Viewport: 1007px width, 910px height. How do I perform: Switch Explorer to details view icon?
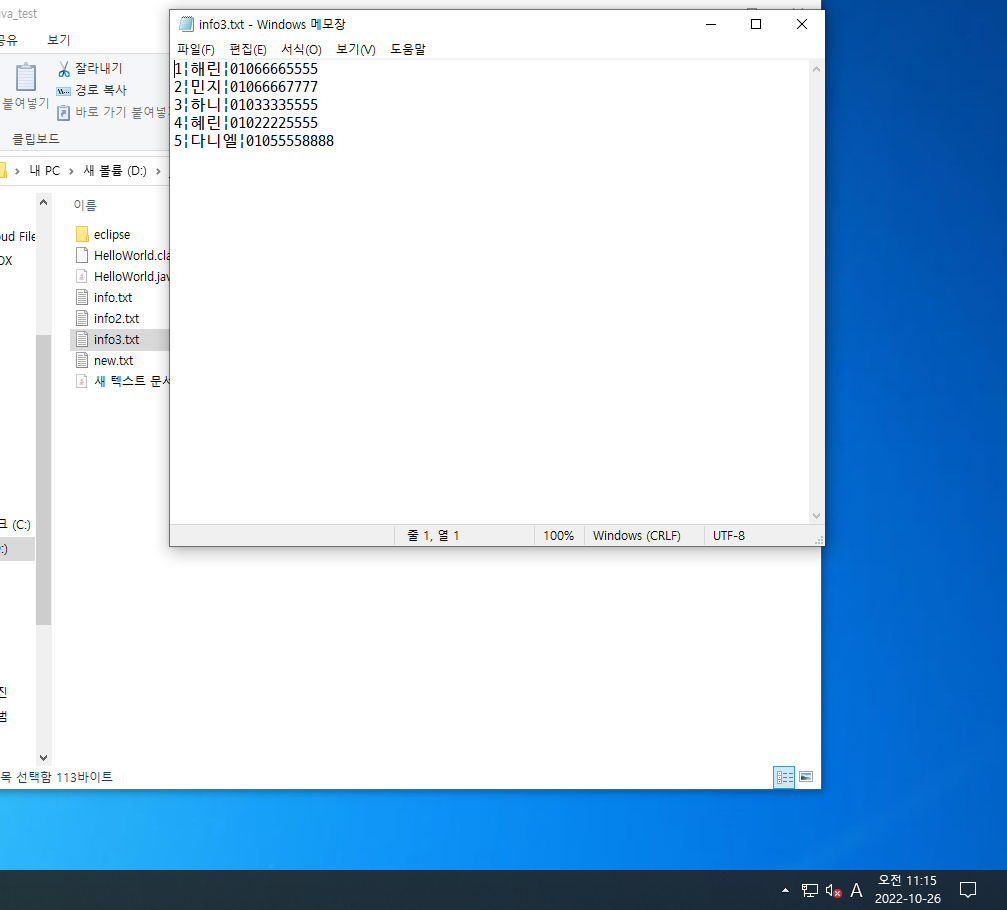coord(784,777)
